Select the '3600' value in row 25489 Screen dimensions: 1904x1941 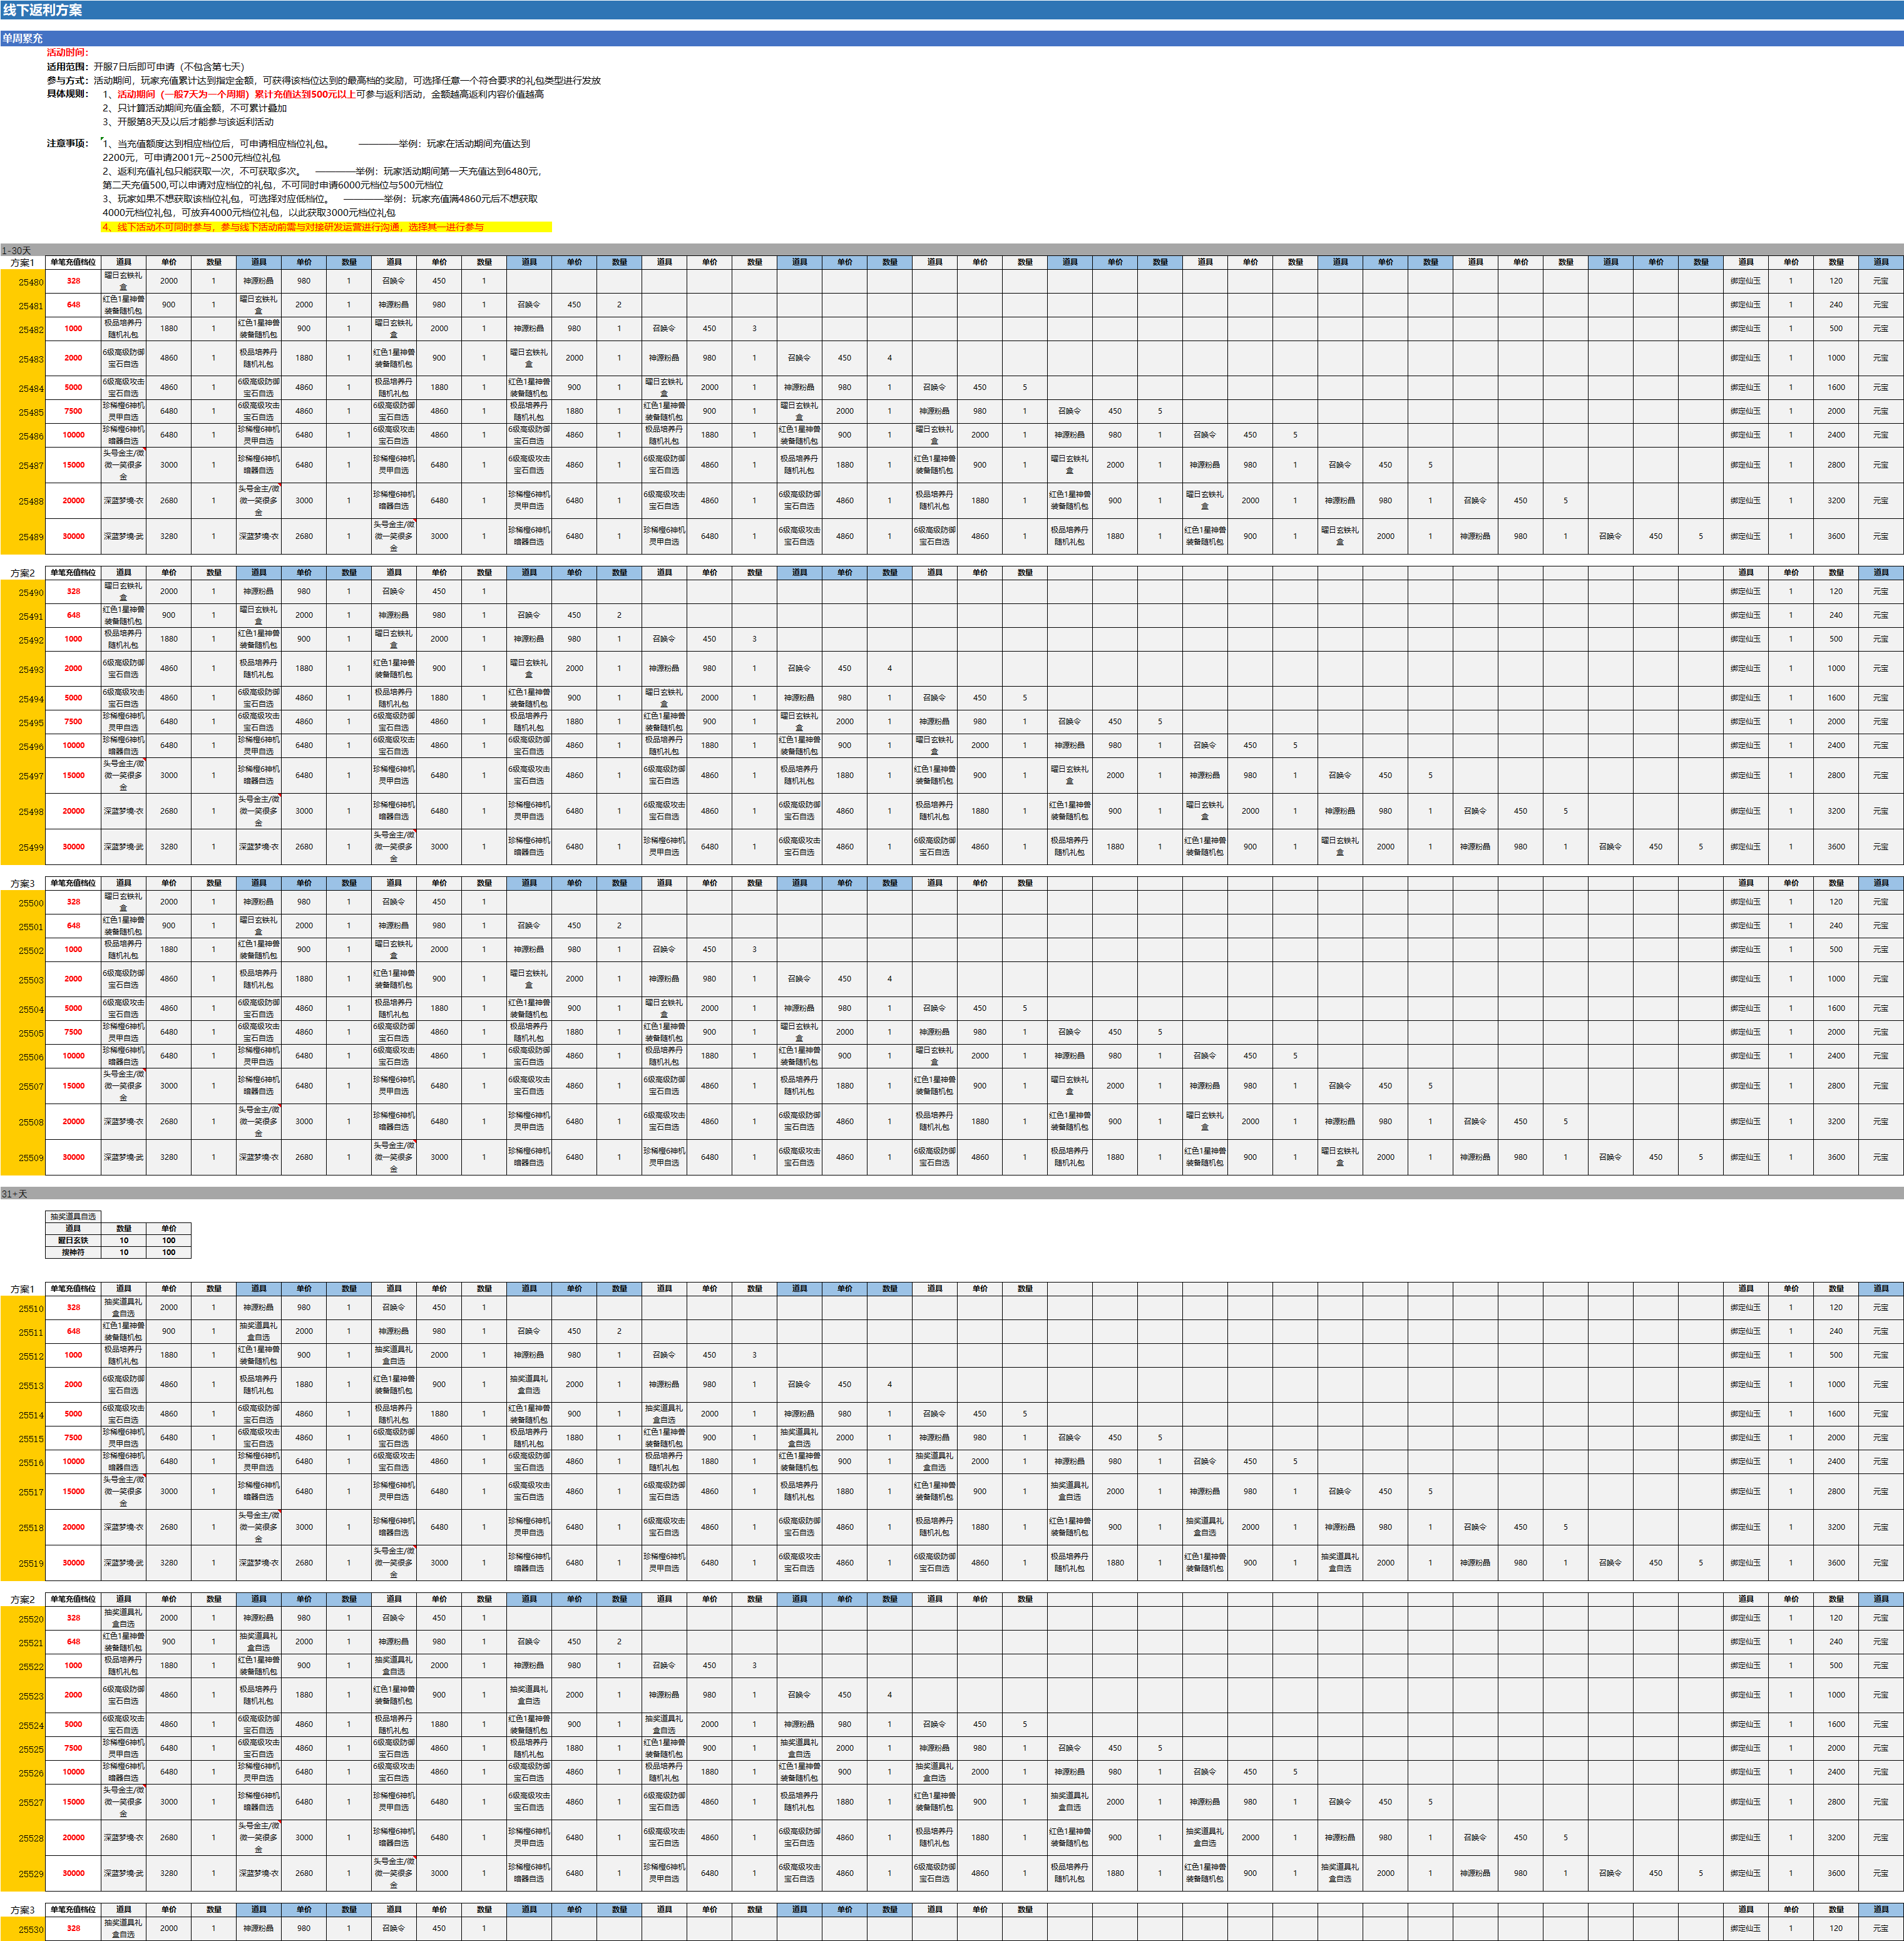pos(1836,537)
